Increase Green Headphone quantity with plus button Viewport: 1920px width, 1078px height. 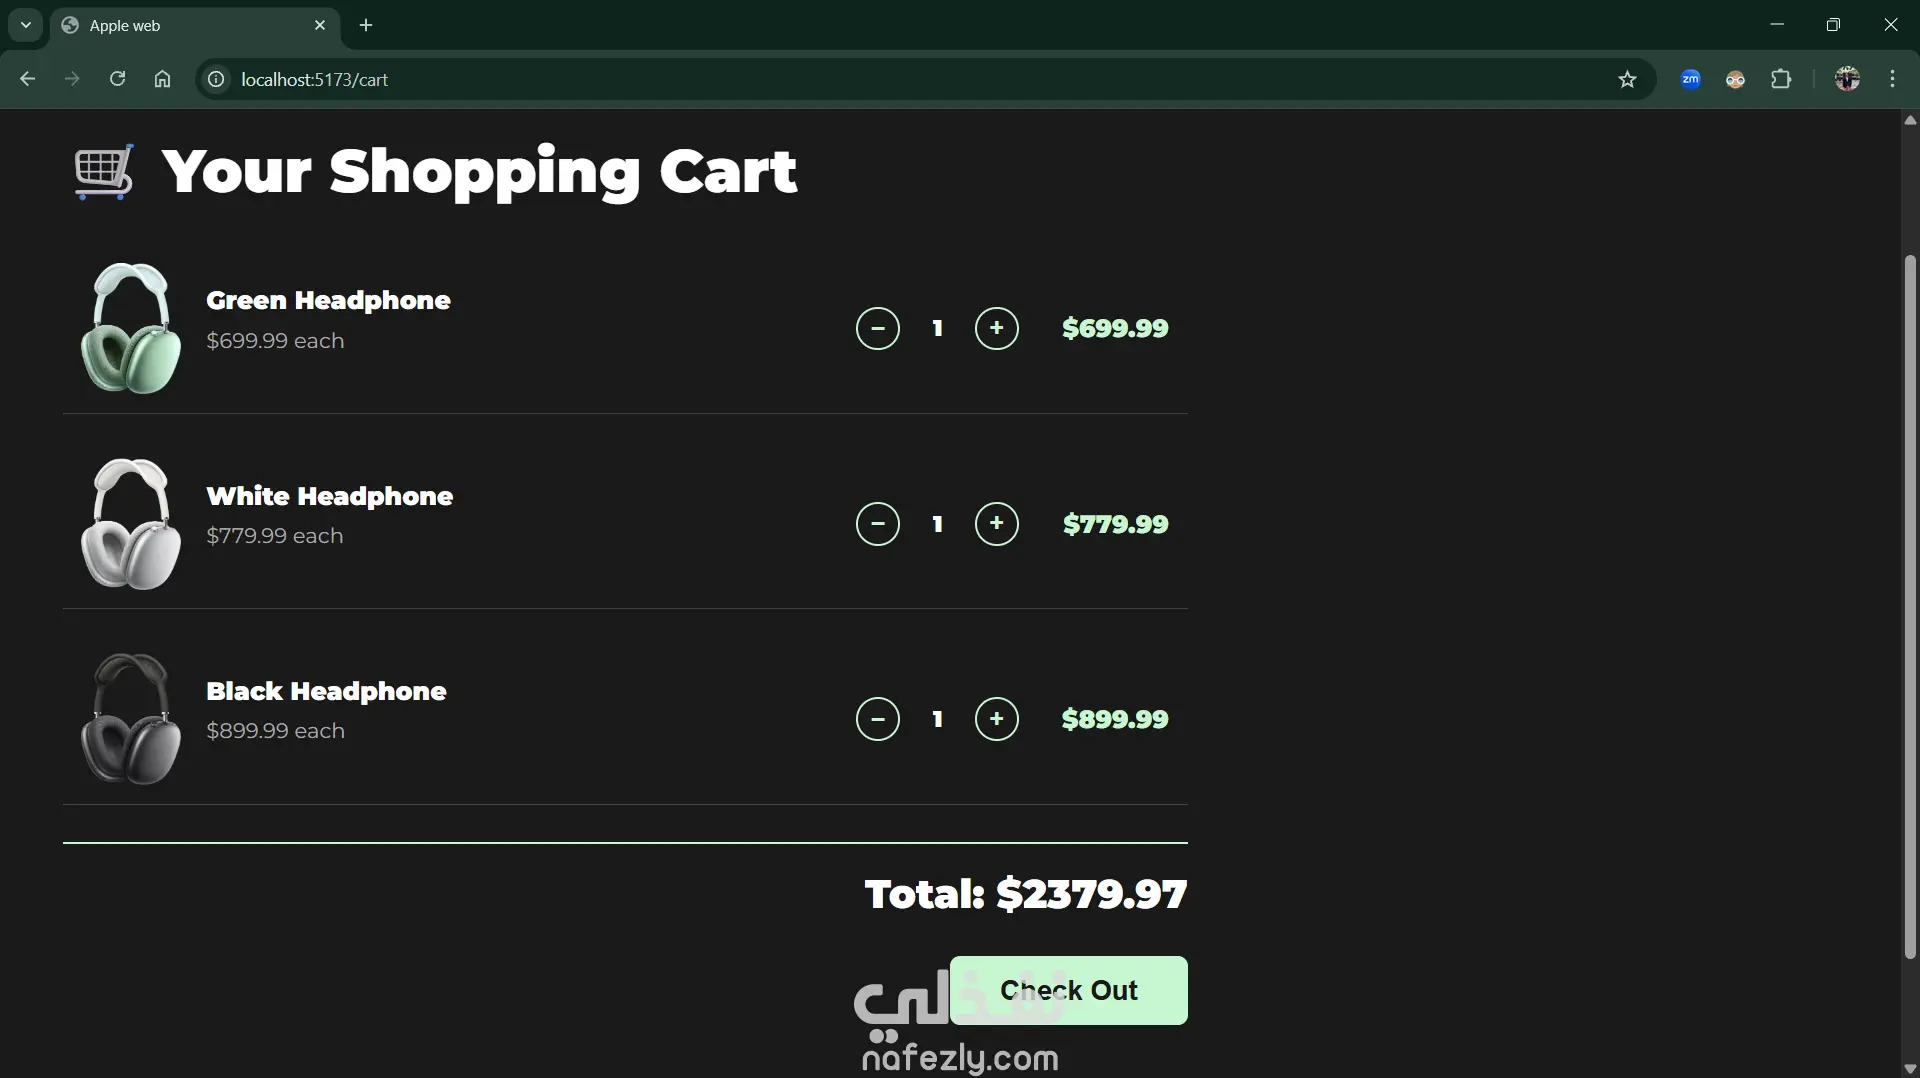click(x=996, y=328)
